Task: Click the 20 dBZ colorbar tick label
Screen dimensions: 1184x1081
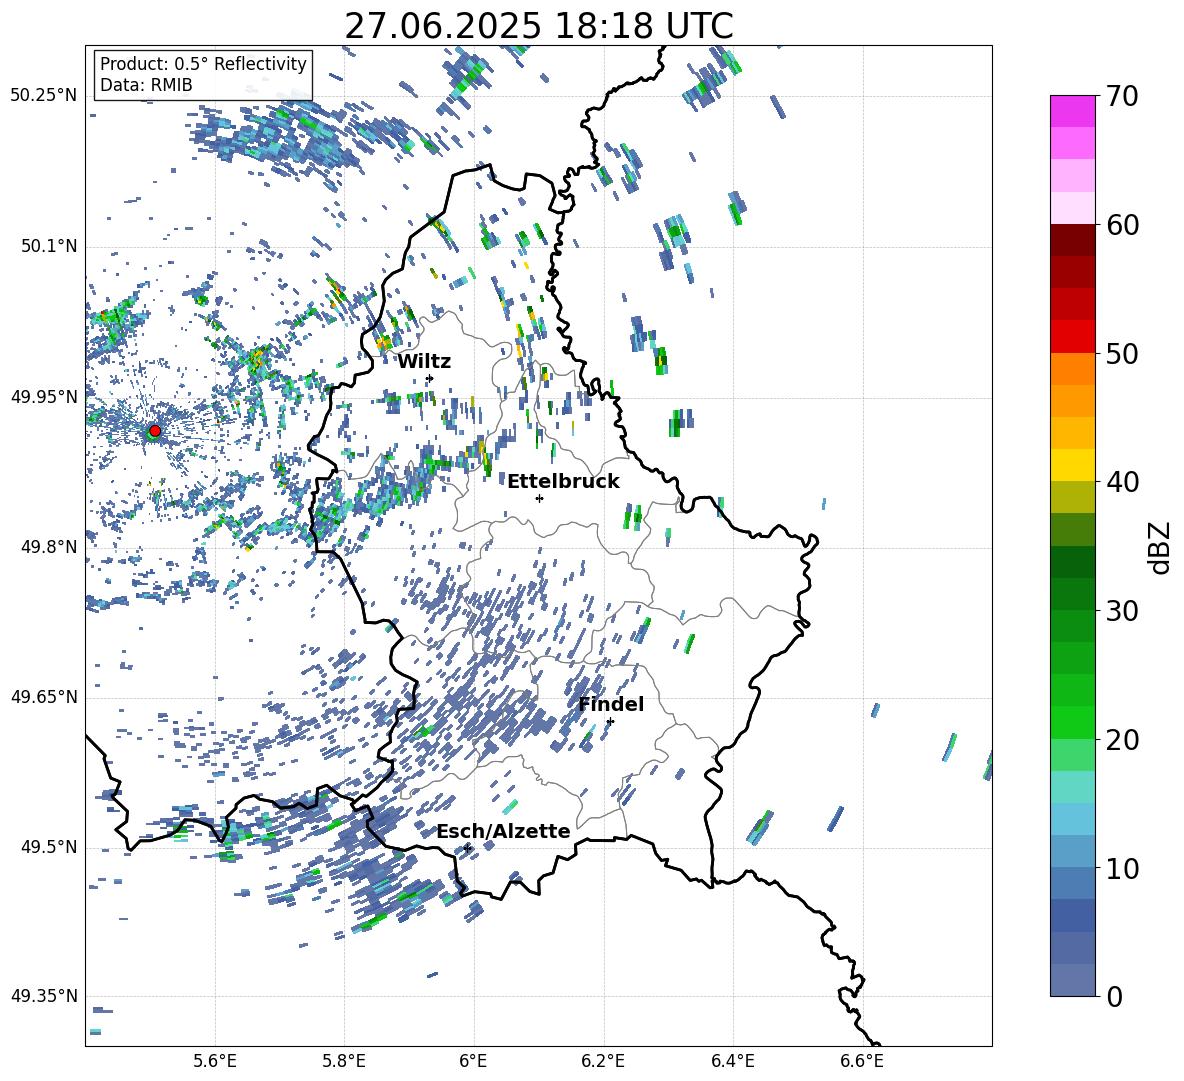Action: (x=1122, y=740)
